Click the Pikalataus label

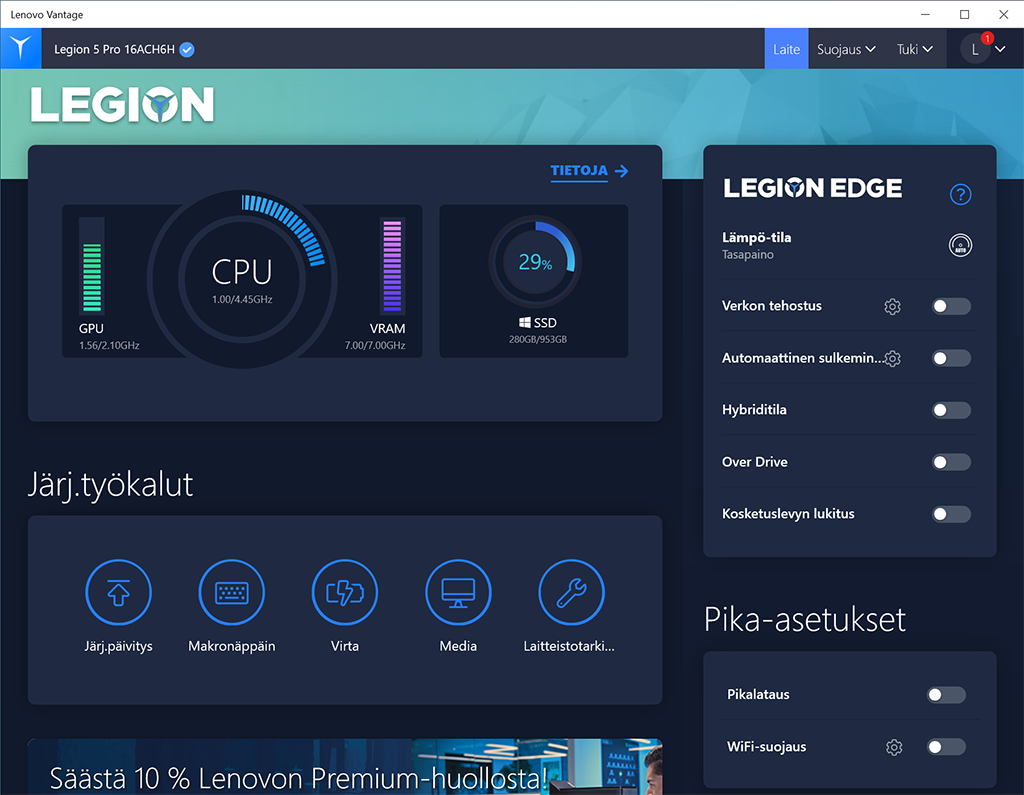click(x=758, y=694)
